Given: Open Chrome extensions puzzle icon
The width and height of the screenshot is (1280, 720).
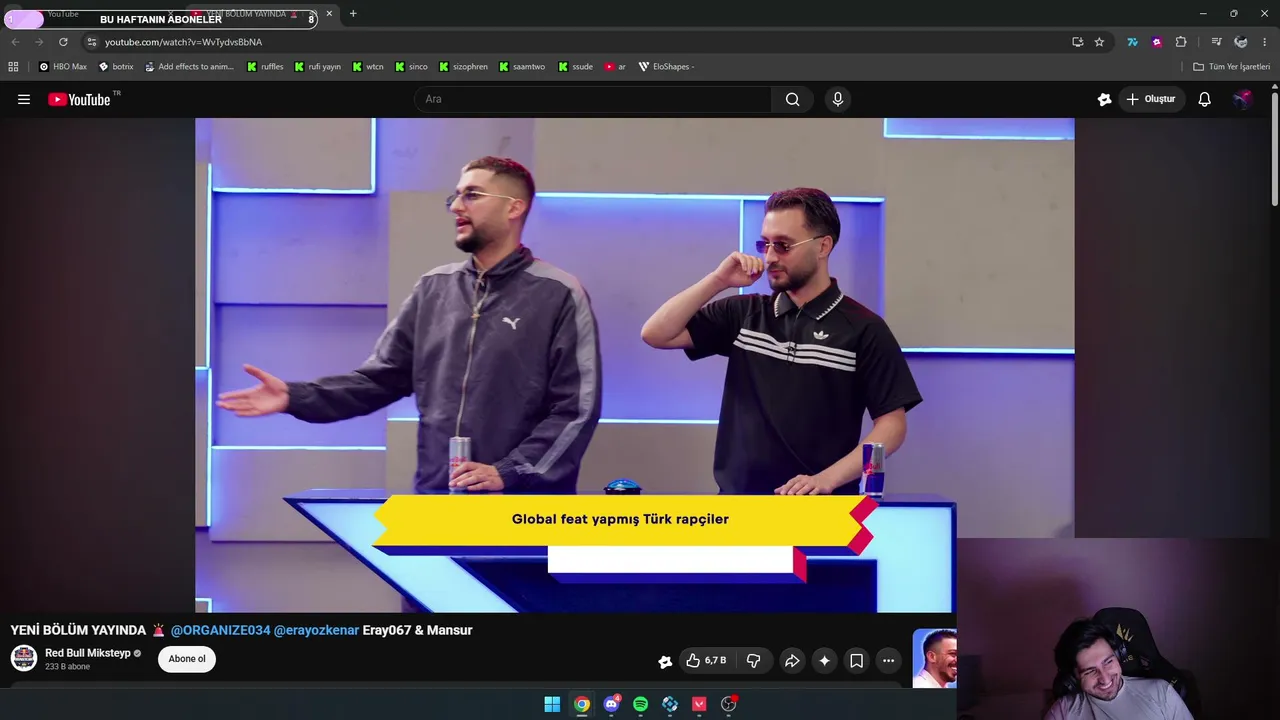Looking at the screenshot, I should [x=1181, y=42].
